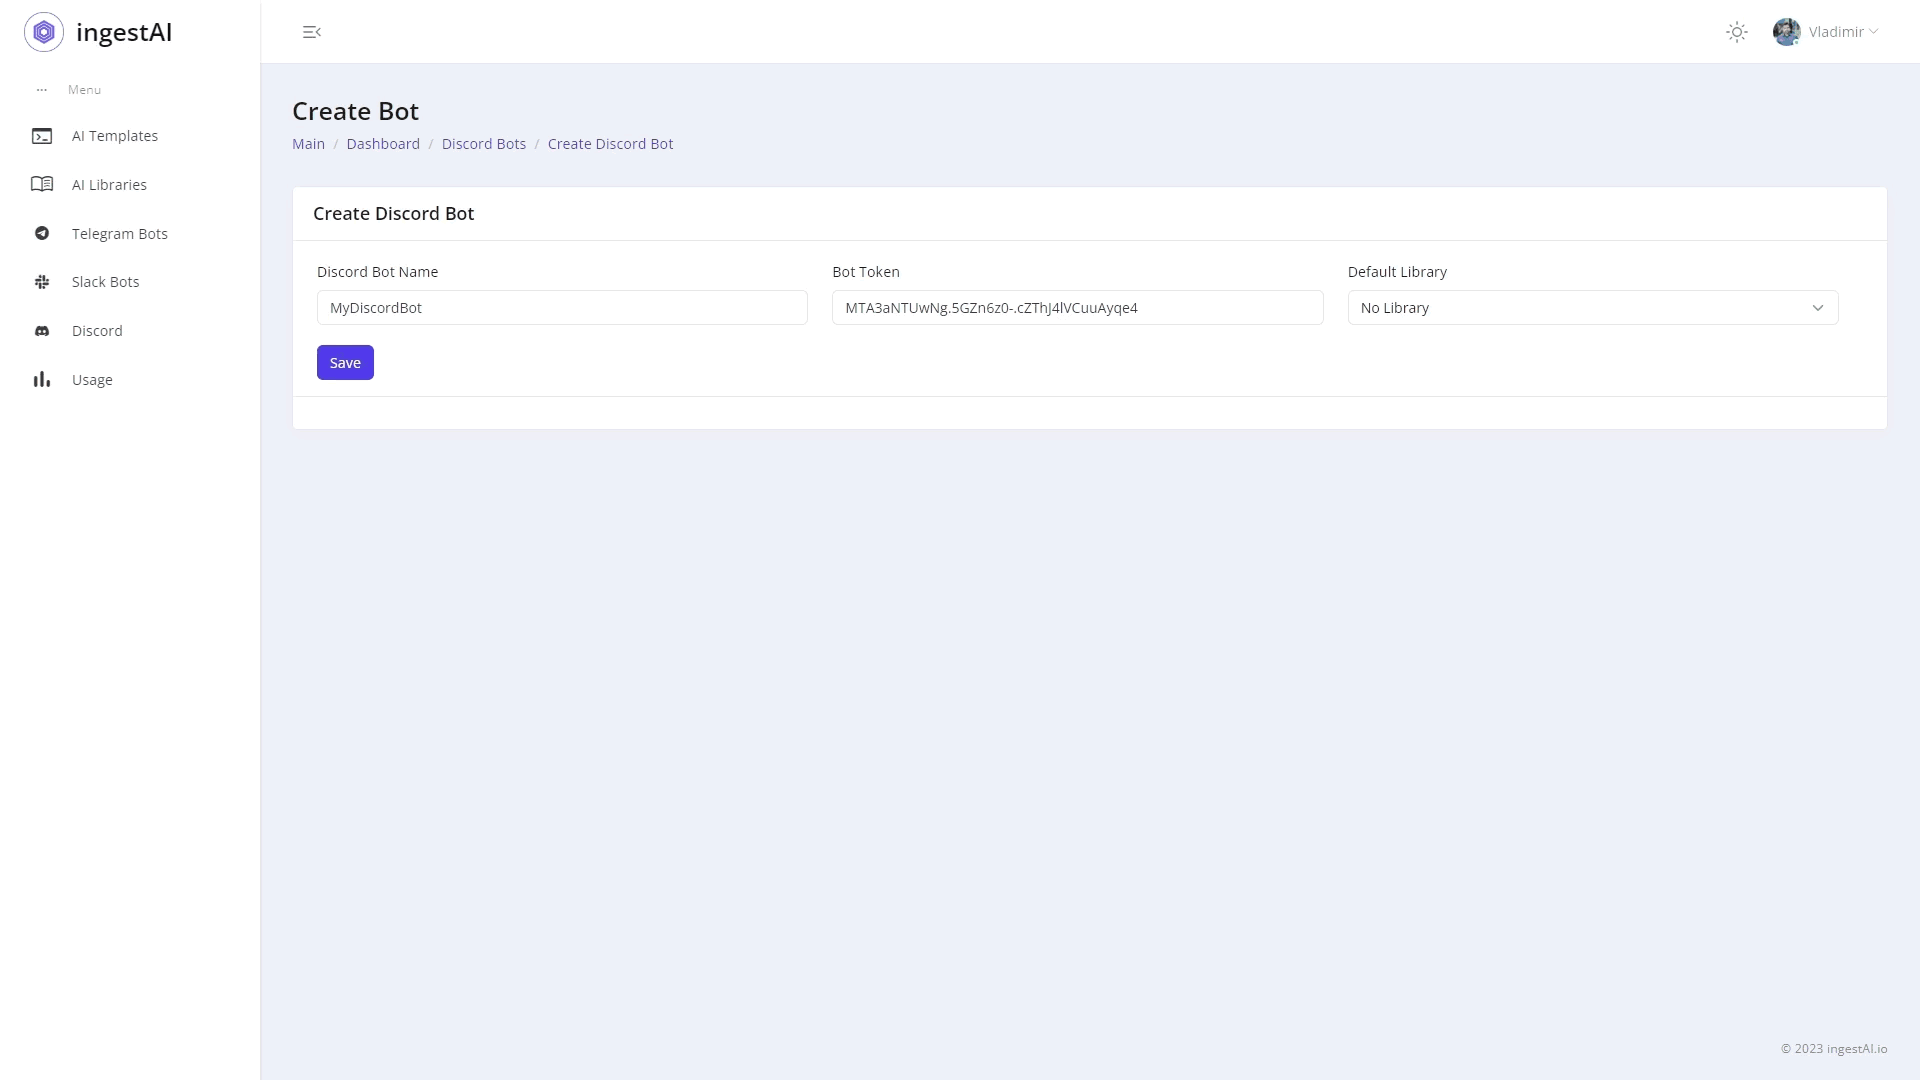The width and height of the screenshot is (1920, 1080).
Task: Click the AI Templates icon in sidebar
Action: pos(41,135)
